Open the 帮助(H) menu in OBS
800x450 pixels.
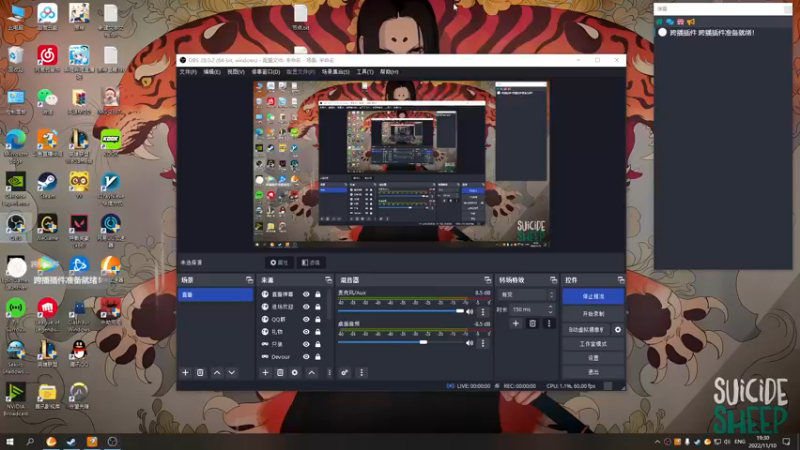pos(389,72)
